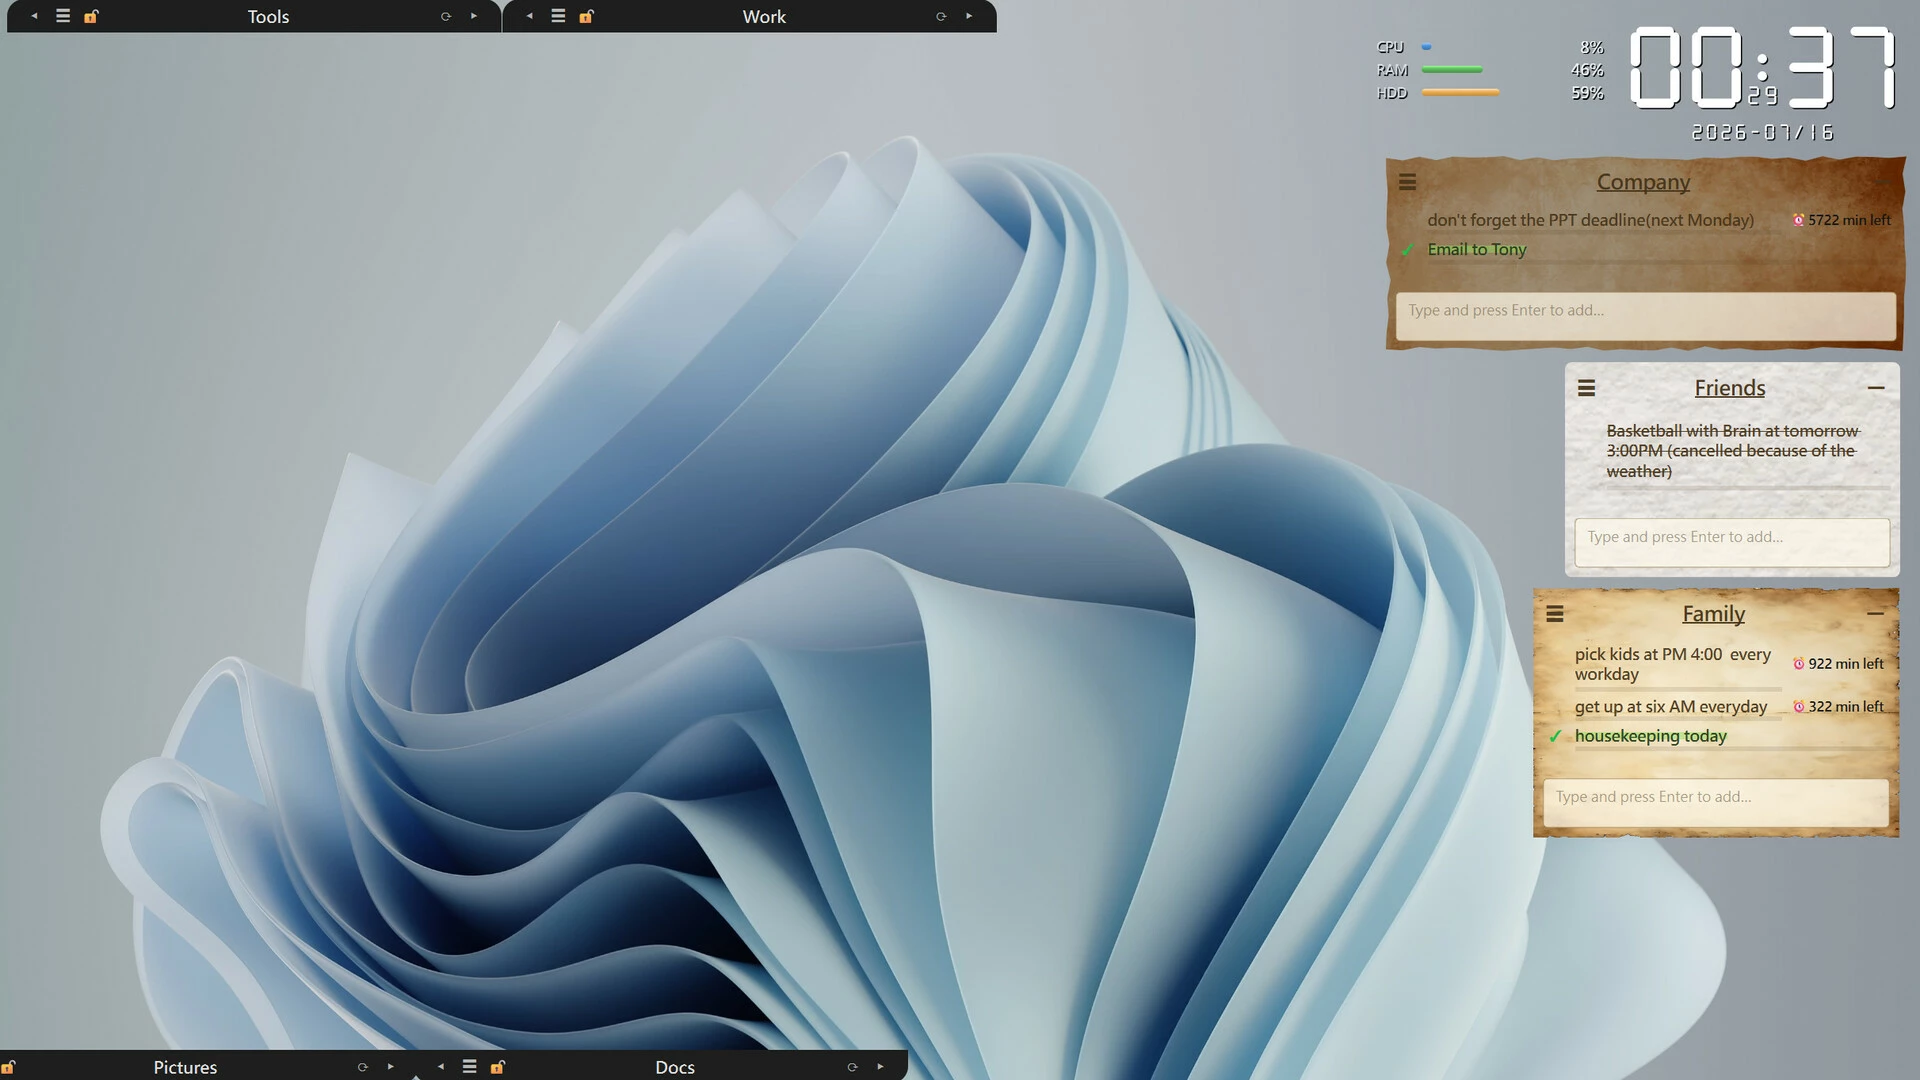The height and width of the screenshot is (1080, 1920).
Task: Open the Tools panel hamburger menu
Action: [63, 16]
